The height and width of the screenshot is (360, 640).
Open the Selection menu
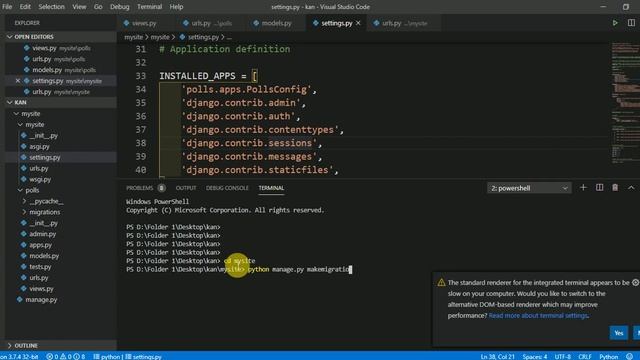(51, 7)
